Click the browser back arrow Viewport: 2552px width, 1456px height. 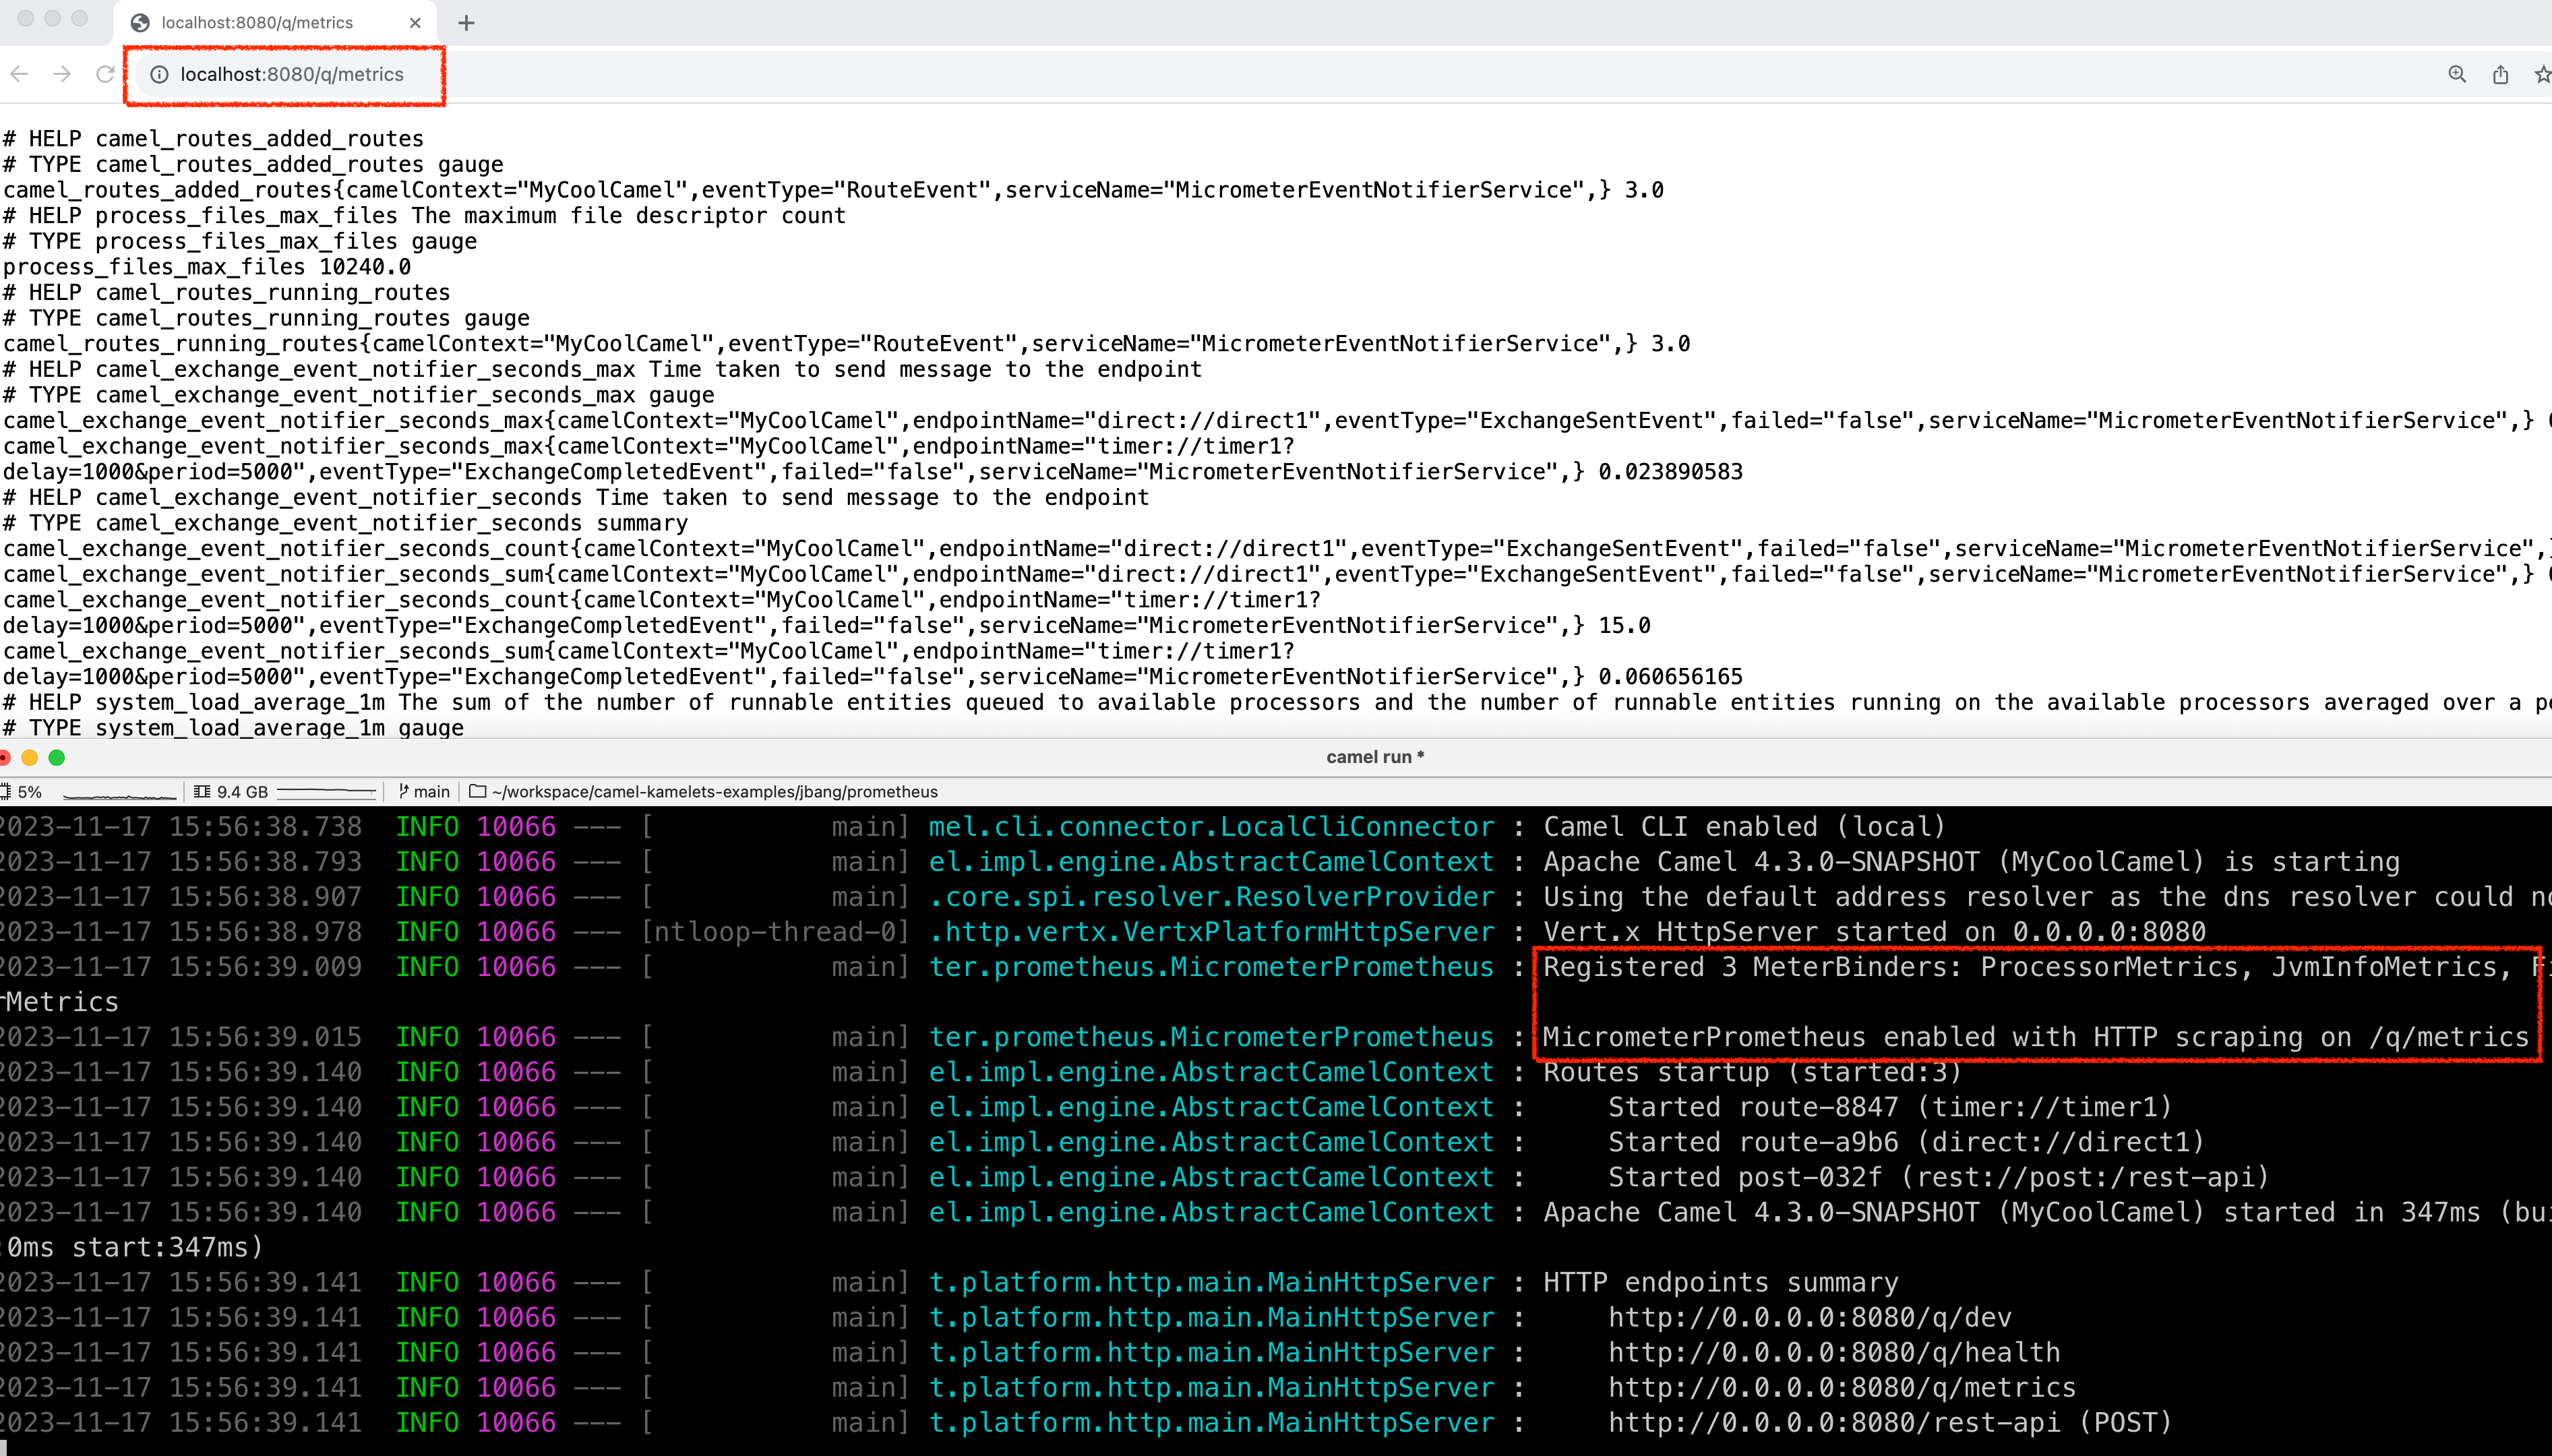[19, 74]
